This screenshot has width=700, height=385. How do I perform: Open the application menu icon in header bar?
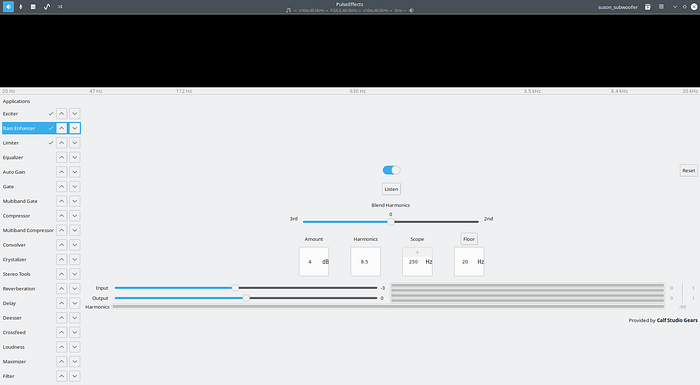(x=661, y=7)
